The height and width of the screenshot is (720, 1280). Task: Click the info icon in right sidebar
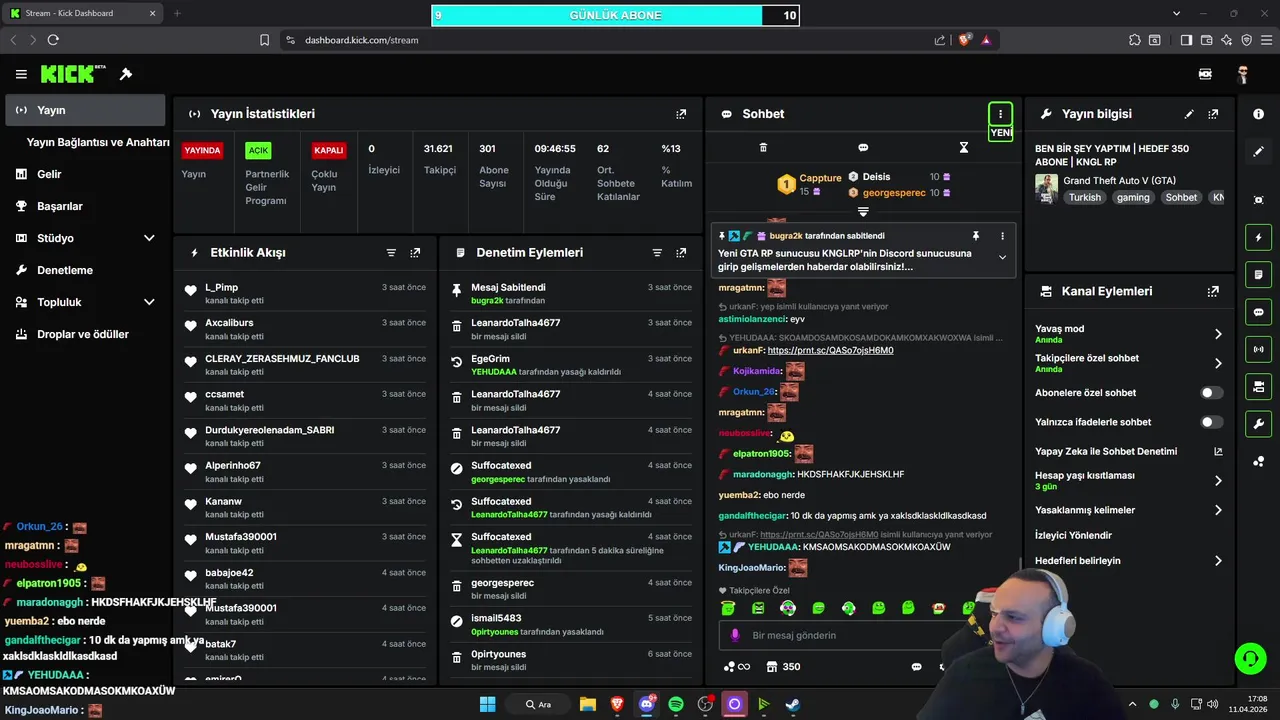coord(1258,114)
